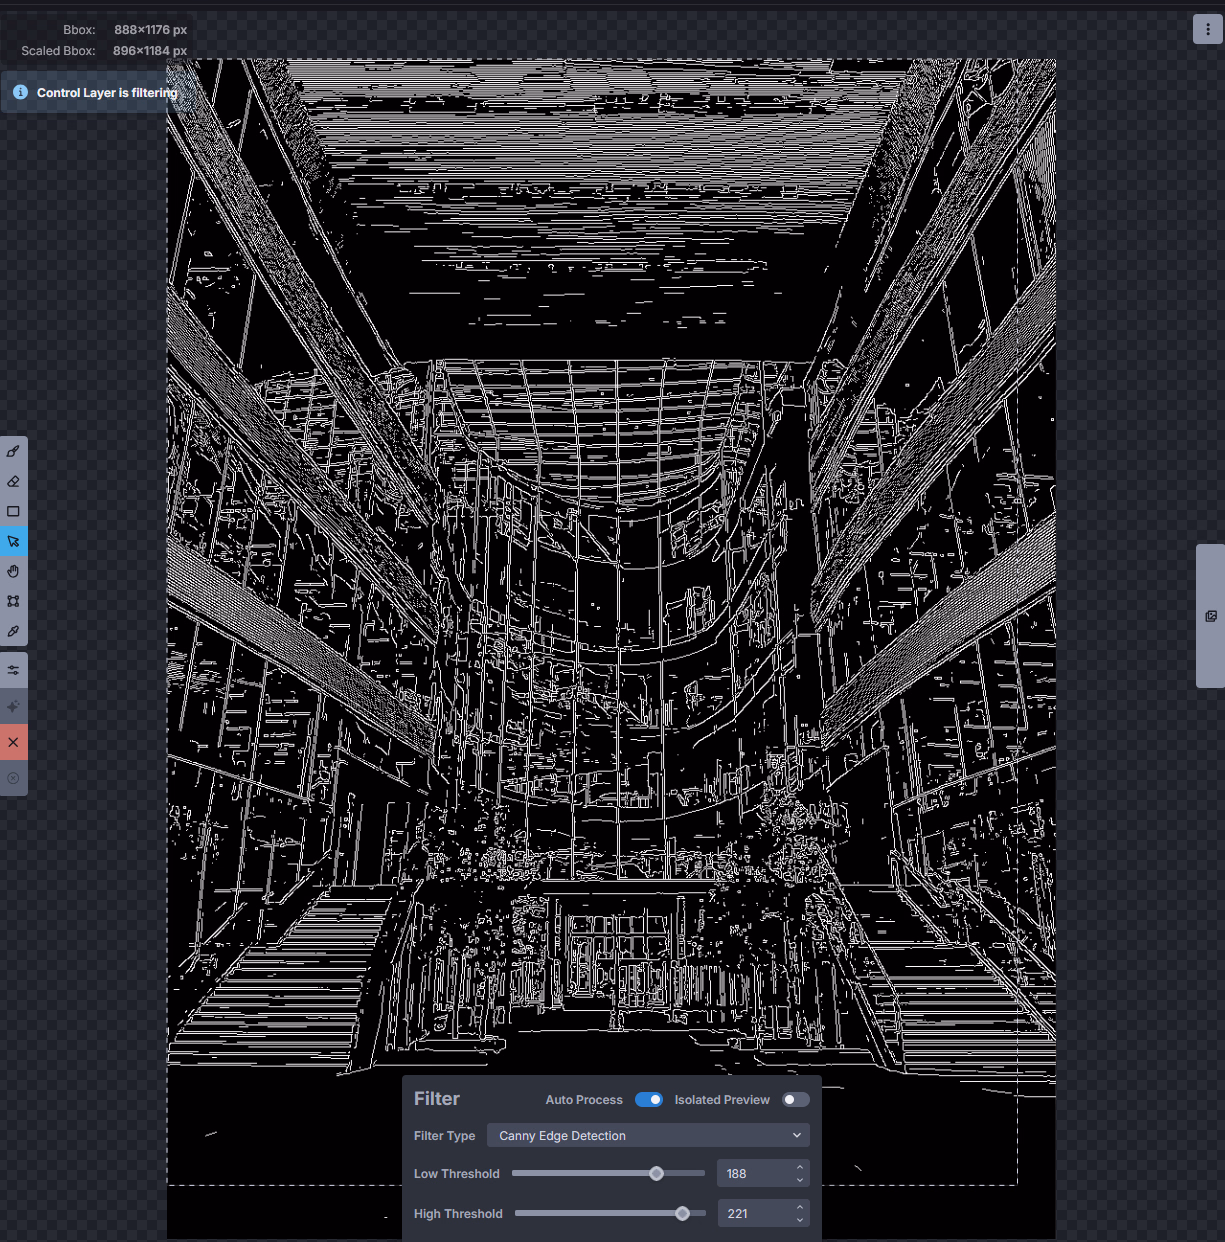Increment the High Threshold value
1225x1242 pixels.
pos(799,1208)
